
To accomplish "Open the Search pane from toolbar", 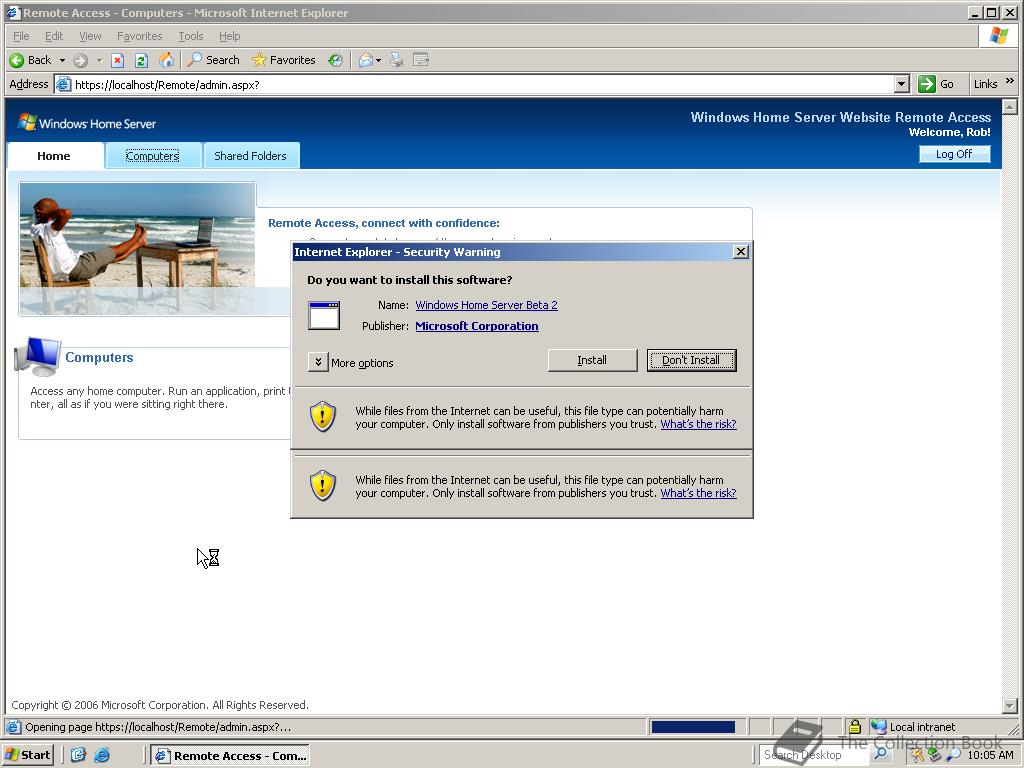I will tap(214, 60).
